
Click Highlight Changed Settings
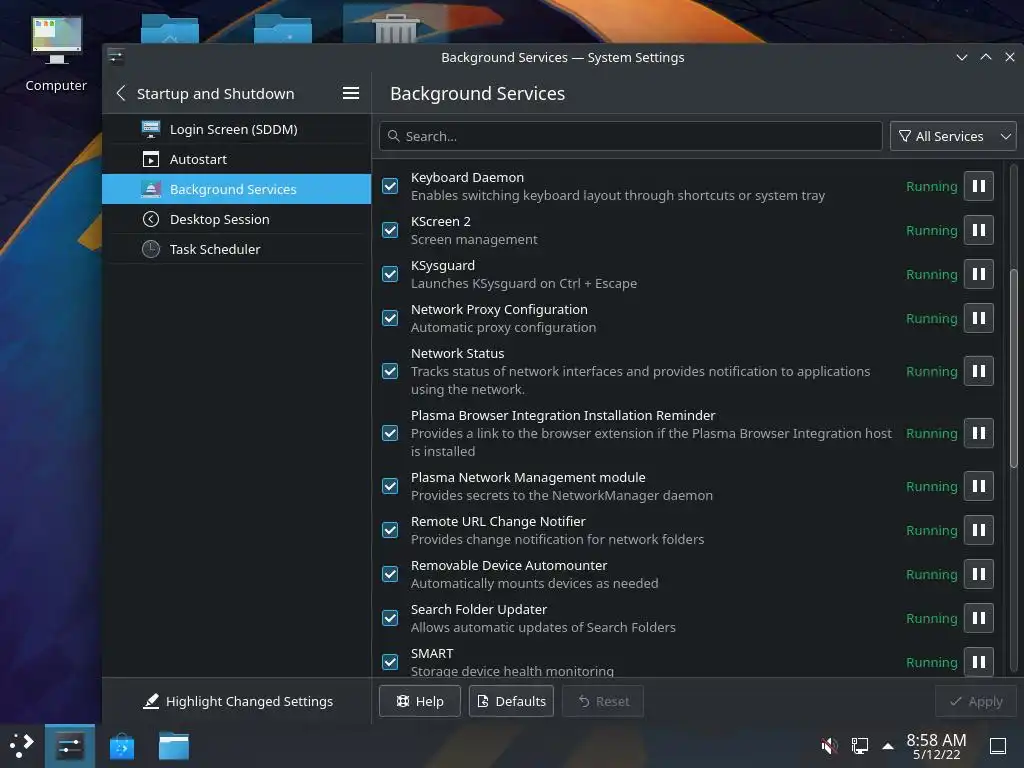coord(238,701)
